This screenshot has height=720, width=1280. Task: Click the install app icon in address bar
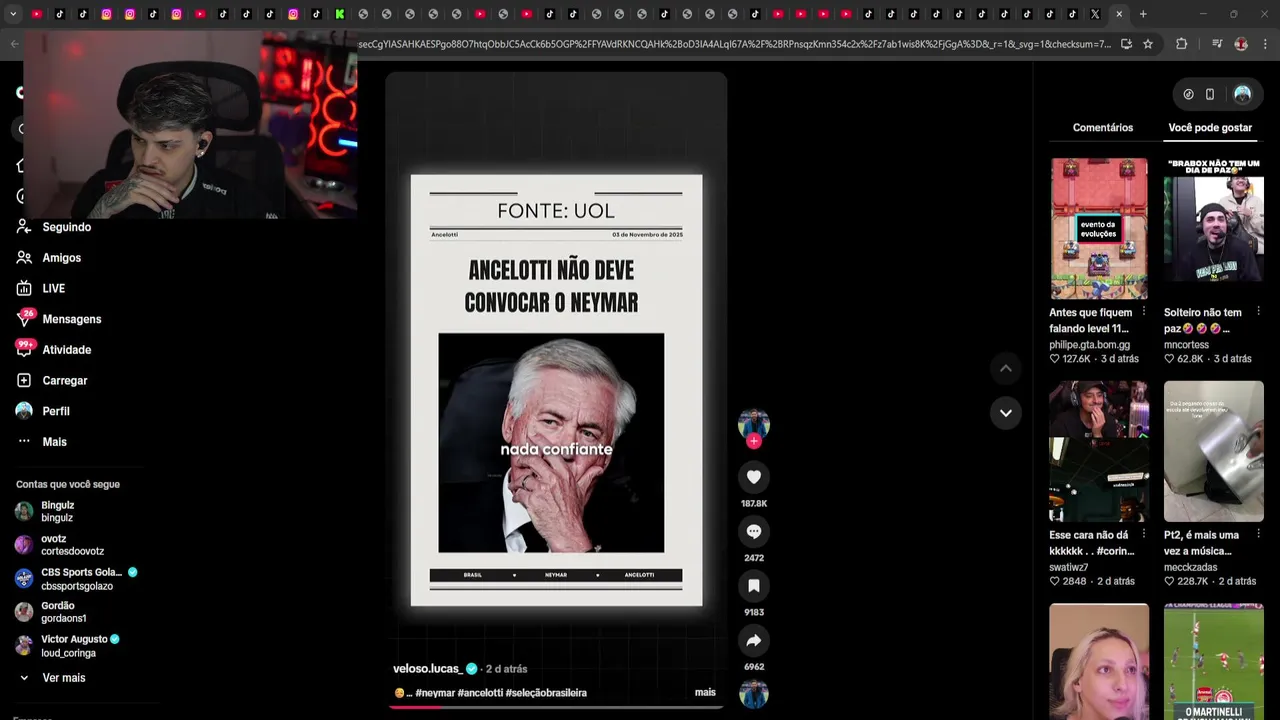(x=1126, y=44)
